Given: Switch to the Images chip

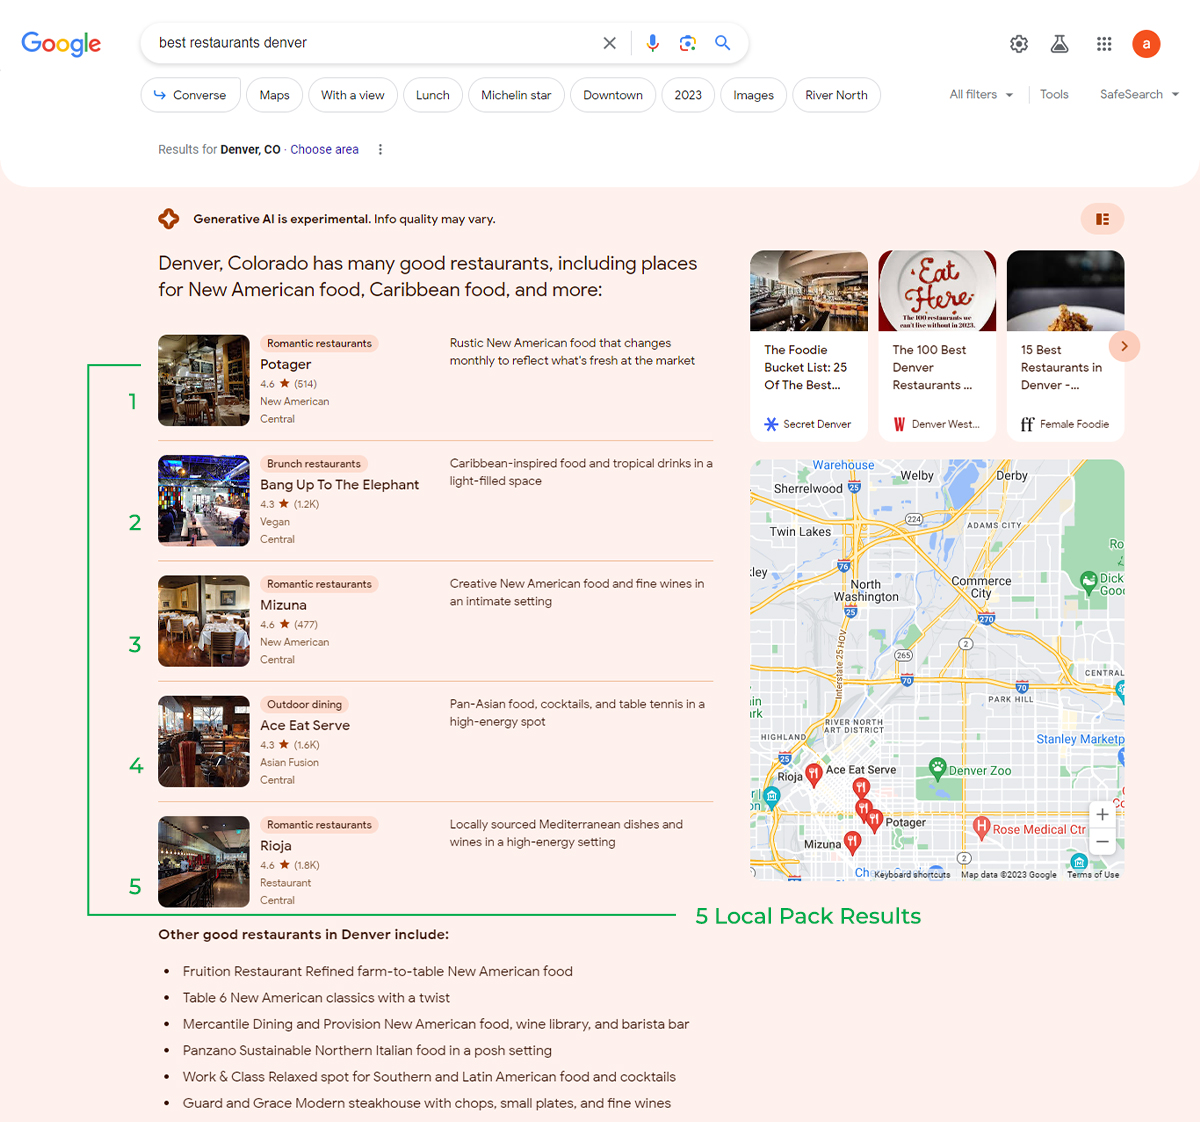Looking at the screenshot, I should [754, 95].
